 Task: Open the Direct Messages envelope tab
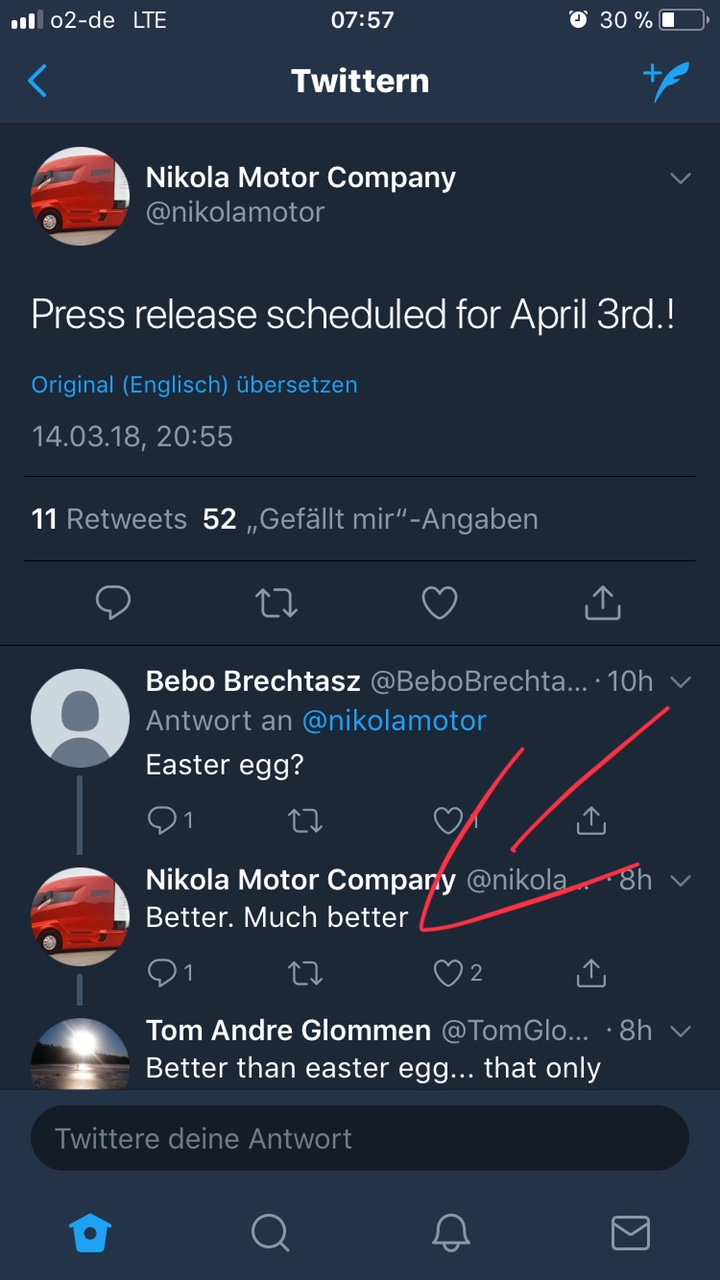coord(630,1233)
